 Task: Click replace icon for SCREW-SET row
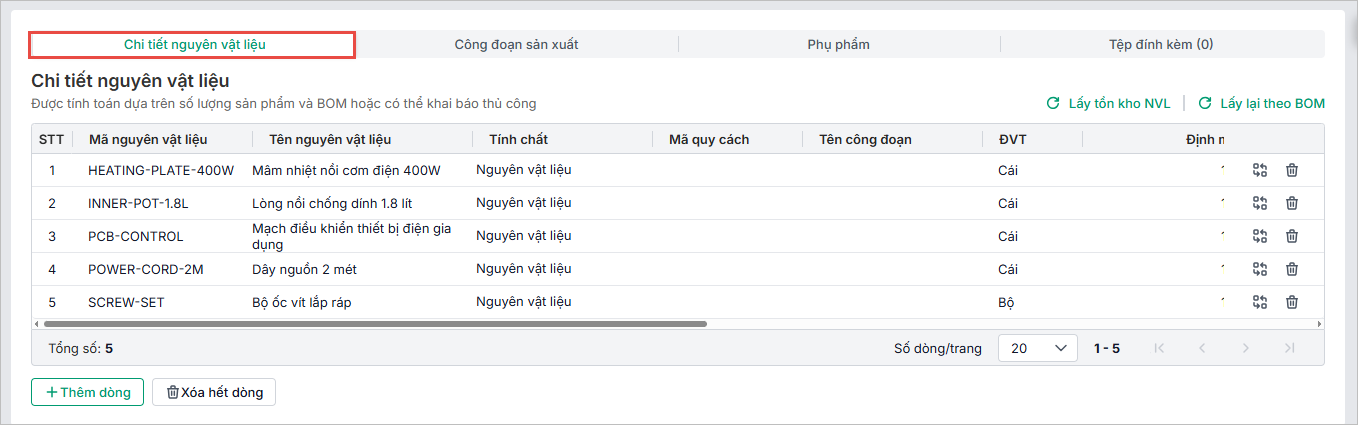coord(1259,302)
